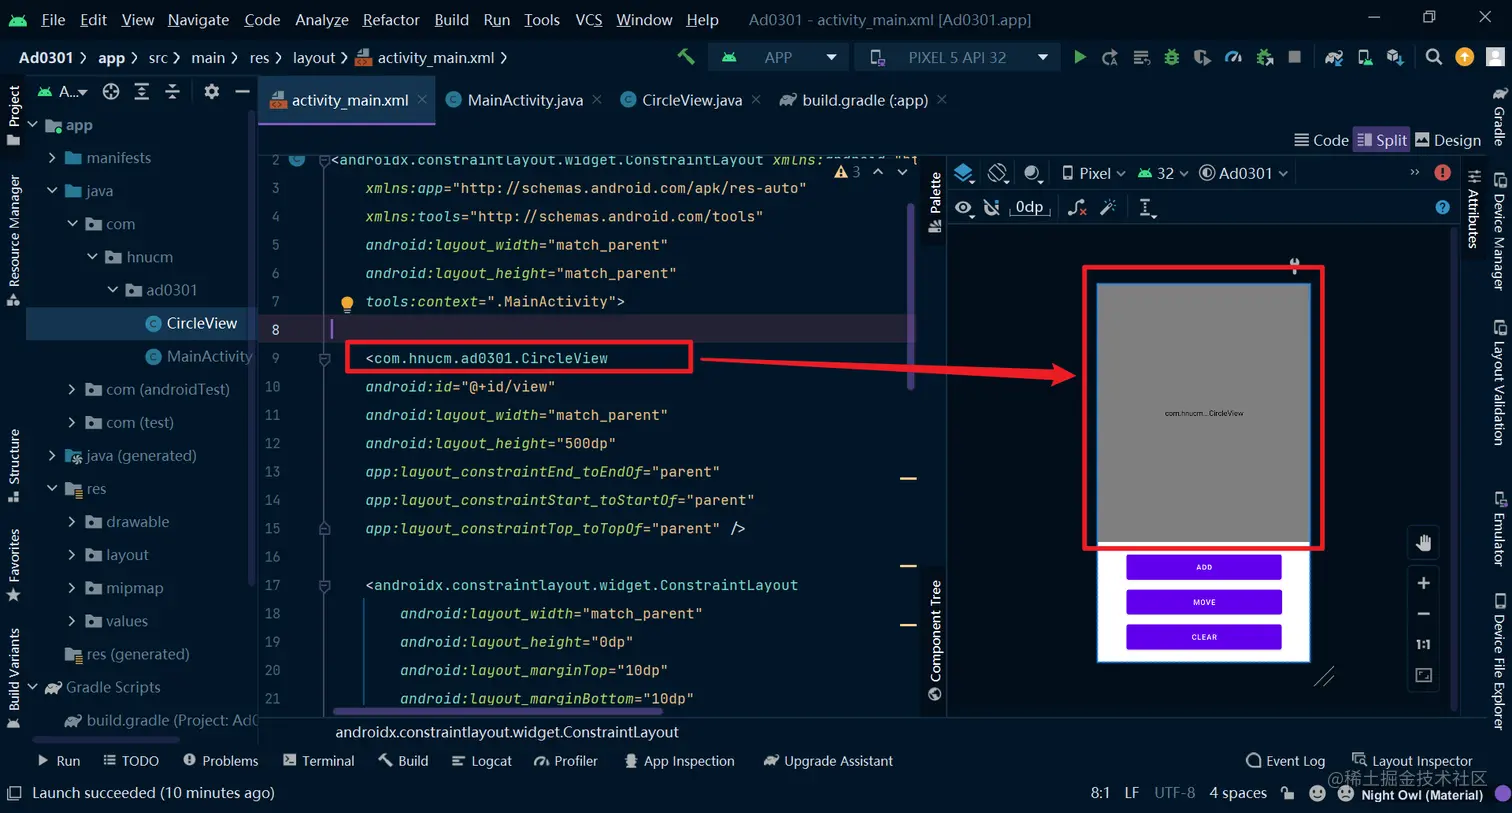Expand the manifests folder
The width and height of the screenshot is (1512, 813).
[52, 158]
